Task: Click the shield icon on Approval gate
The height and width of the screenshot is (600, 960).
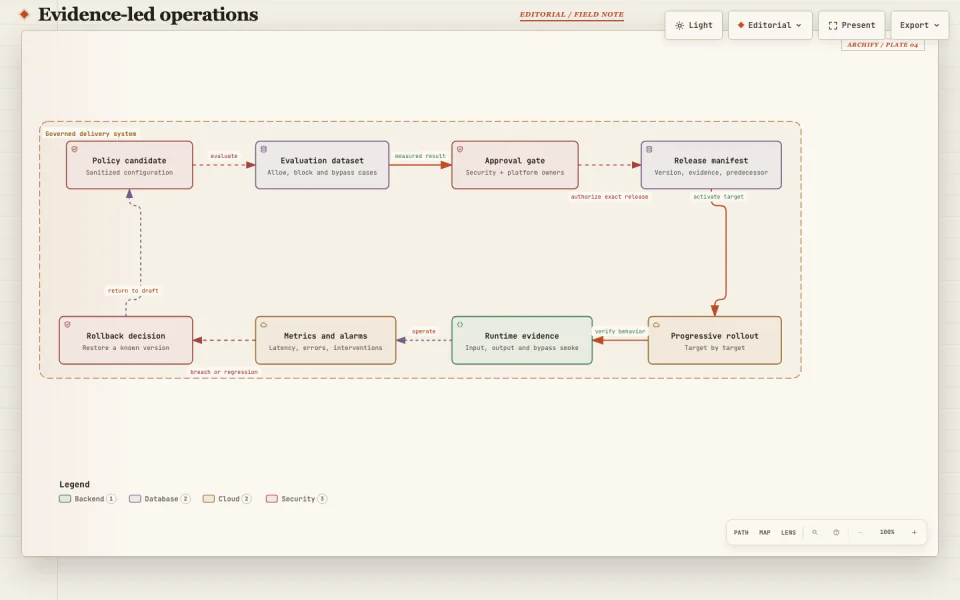Action: (460, 149)
